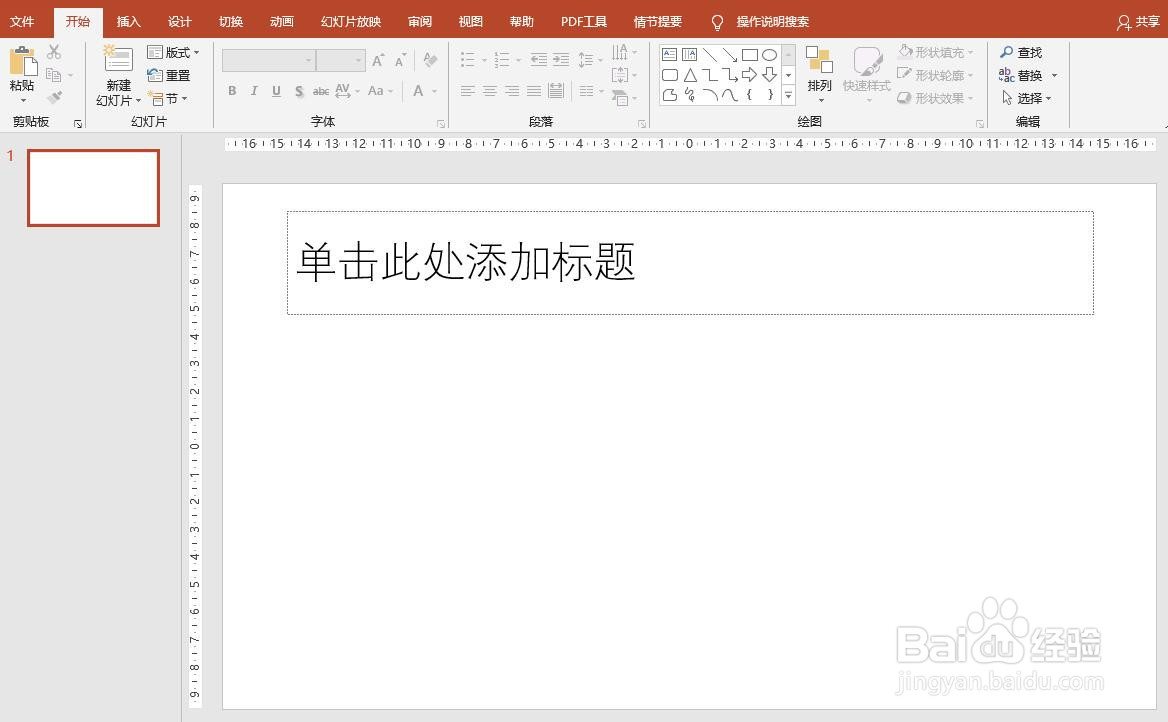Select the curved line shape tool
The height and width of the screenshot is (722, 1168).
pyautogui.click(x=729, y=96)
